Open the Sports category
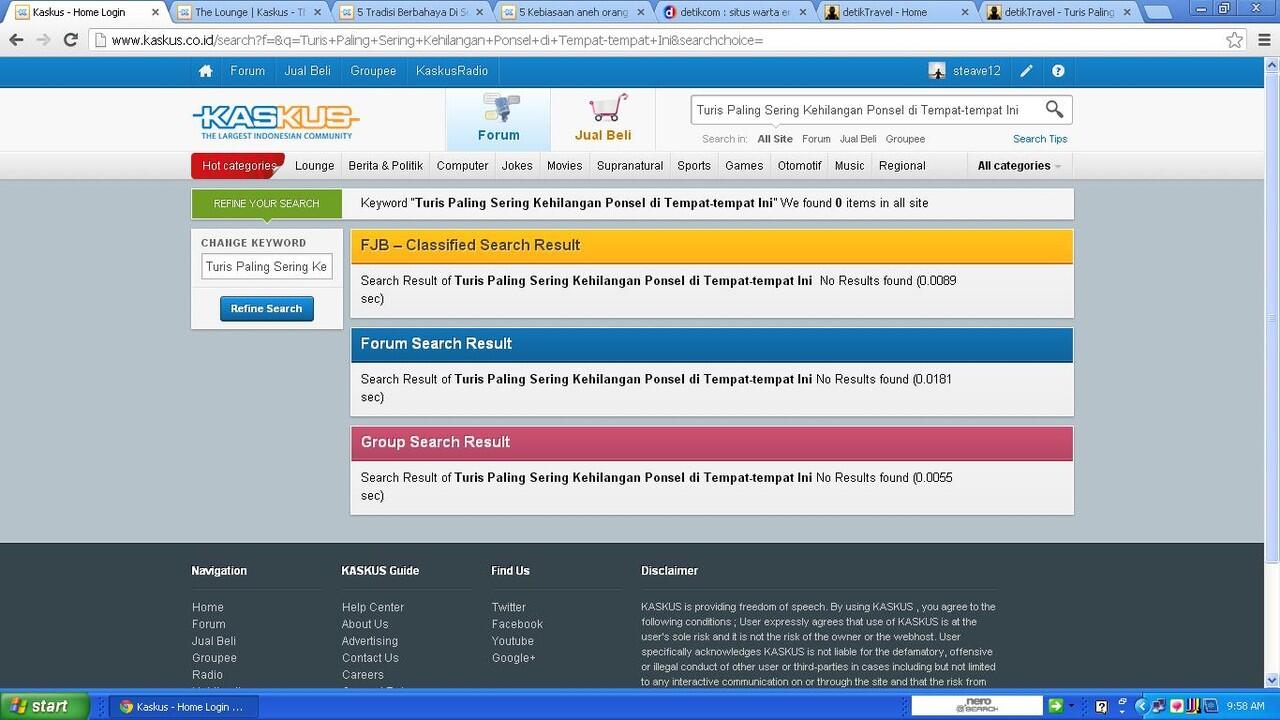This screenshot has width=1280, height=720. pos(694,166)
